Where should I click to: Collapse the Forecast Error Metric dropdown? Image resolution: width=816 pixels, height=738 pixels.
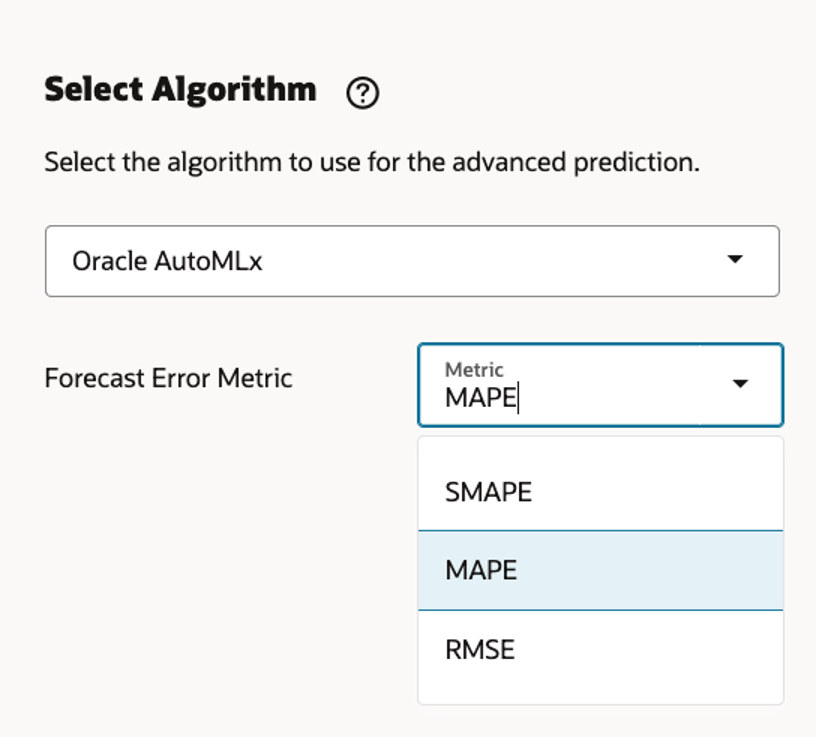(x=740, y=384)
